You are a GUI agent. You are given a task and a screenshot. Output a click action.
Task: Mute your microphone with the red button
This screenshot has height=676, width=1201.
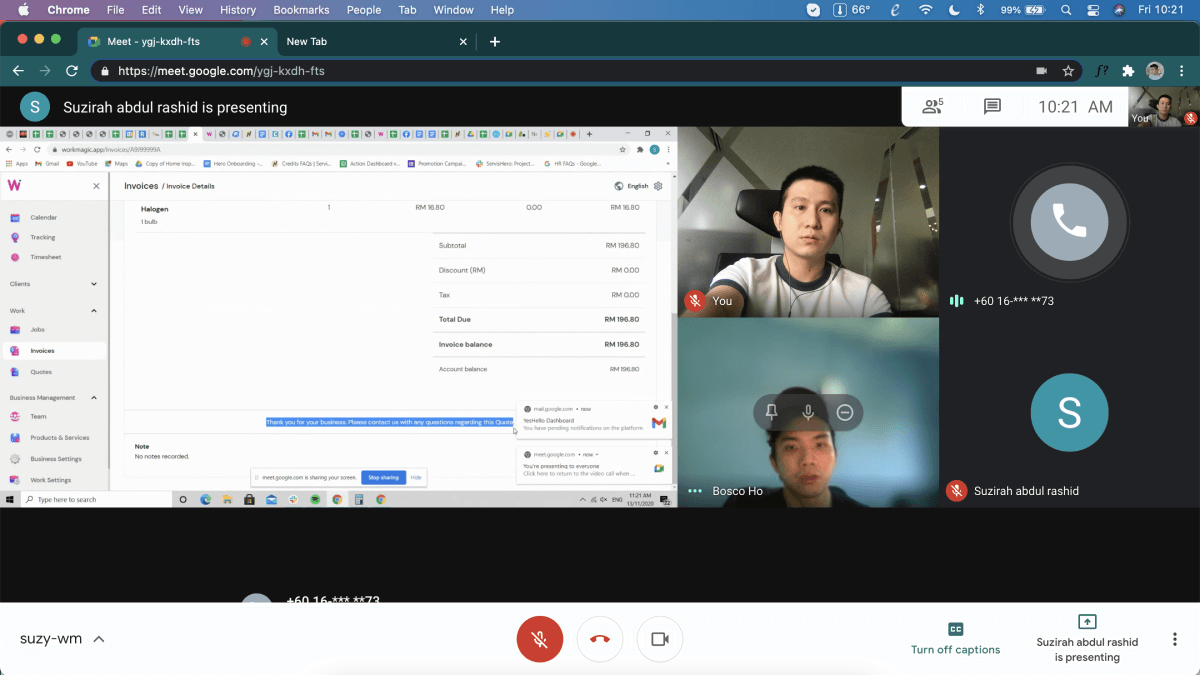(540, 639)
